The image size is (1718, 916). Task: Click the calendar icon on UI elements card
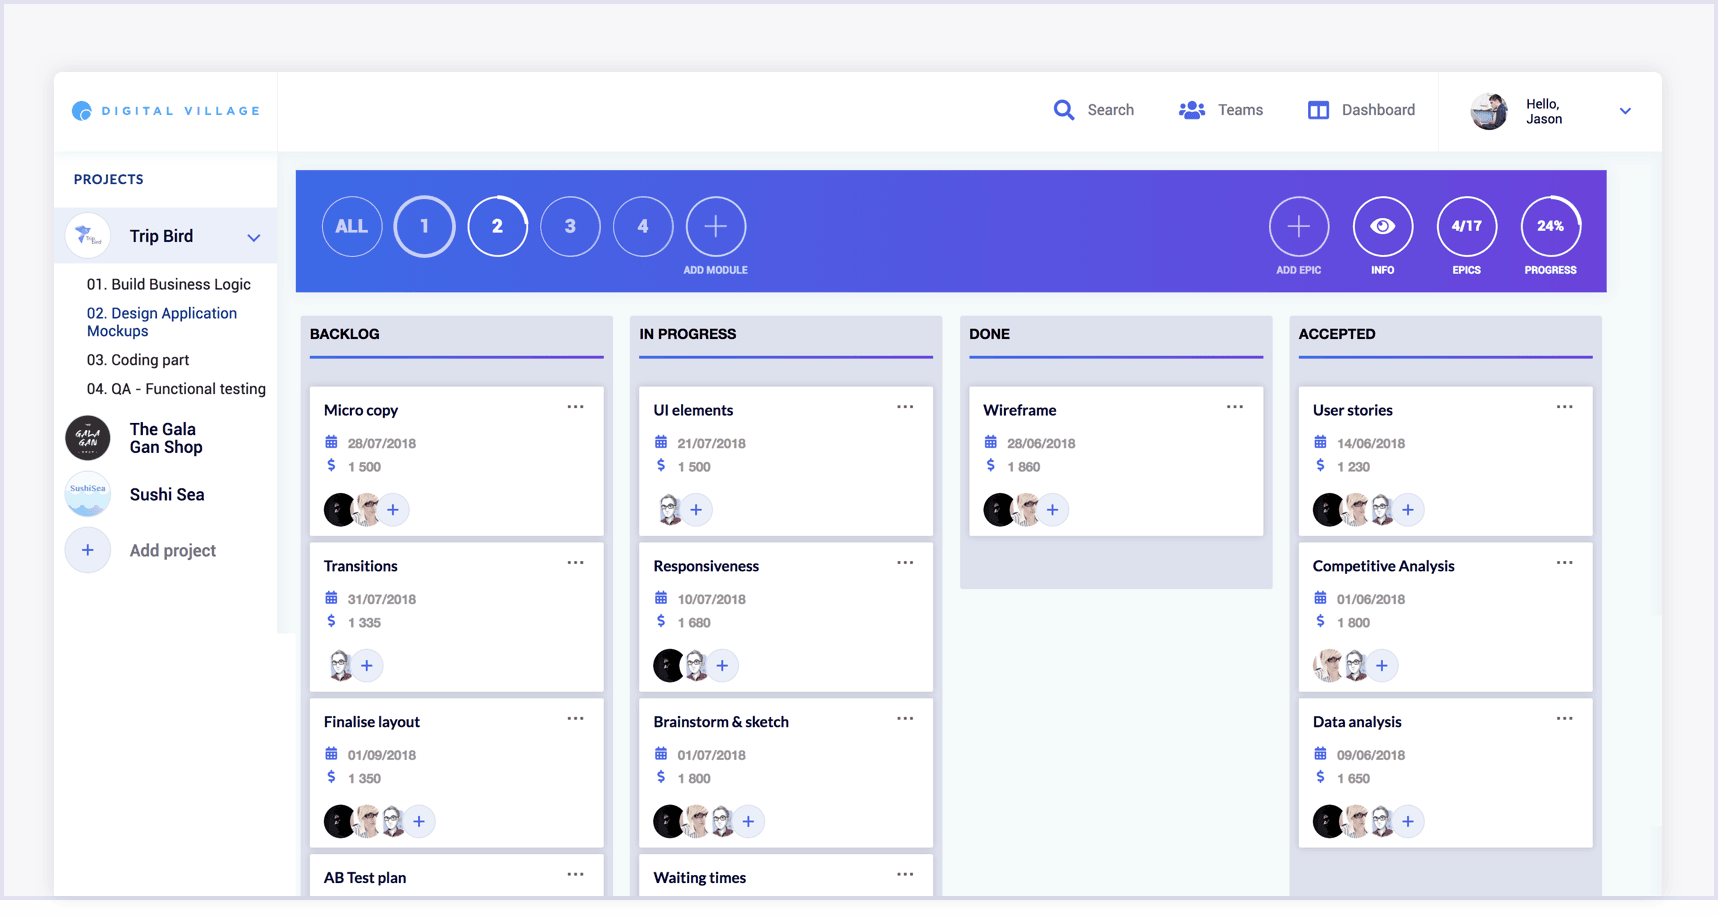pyautogui.click(x=661, y=442)
